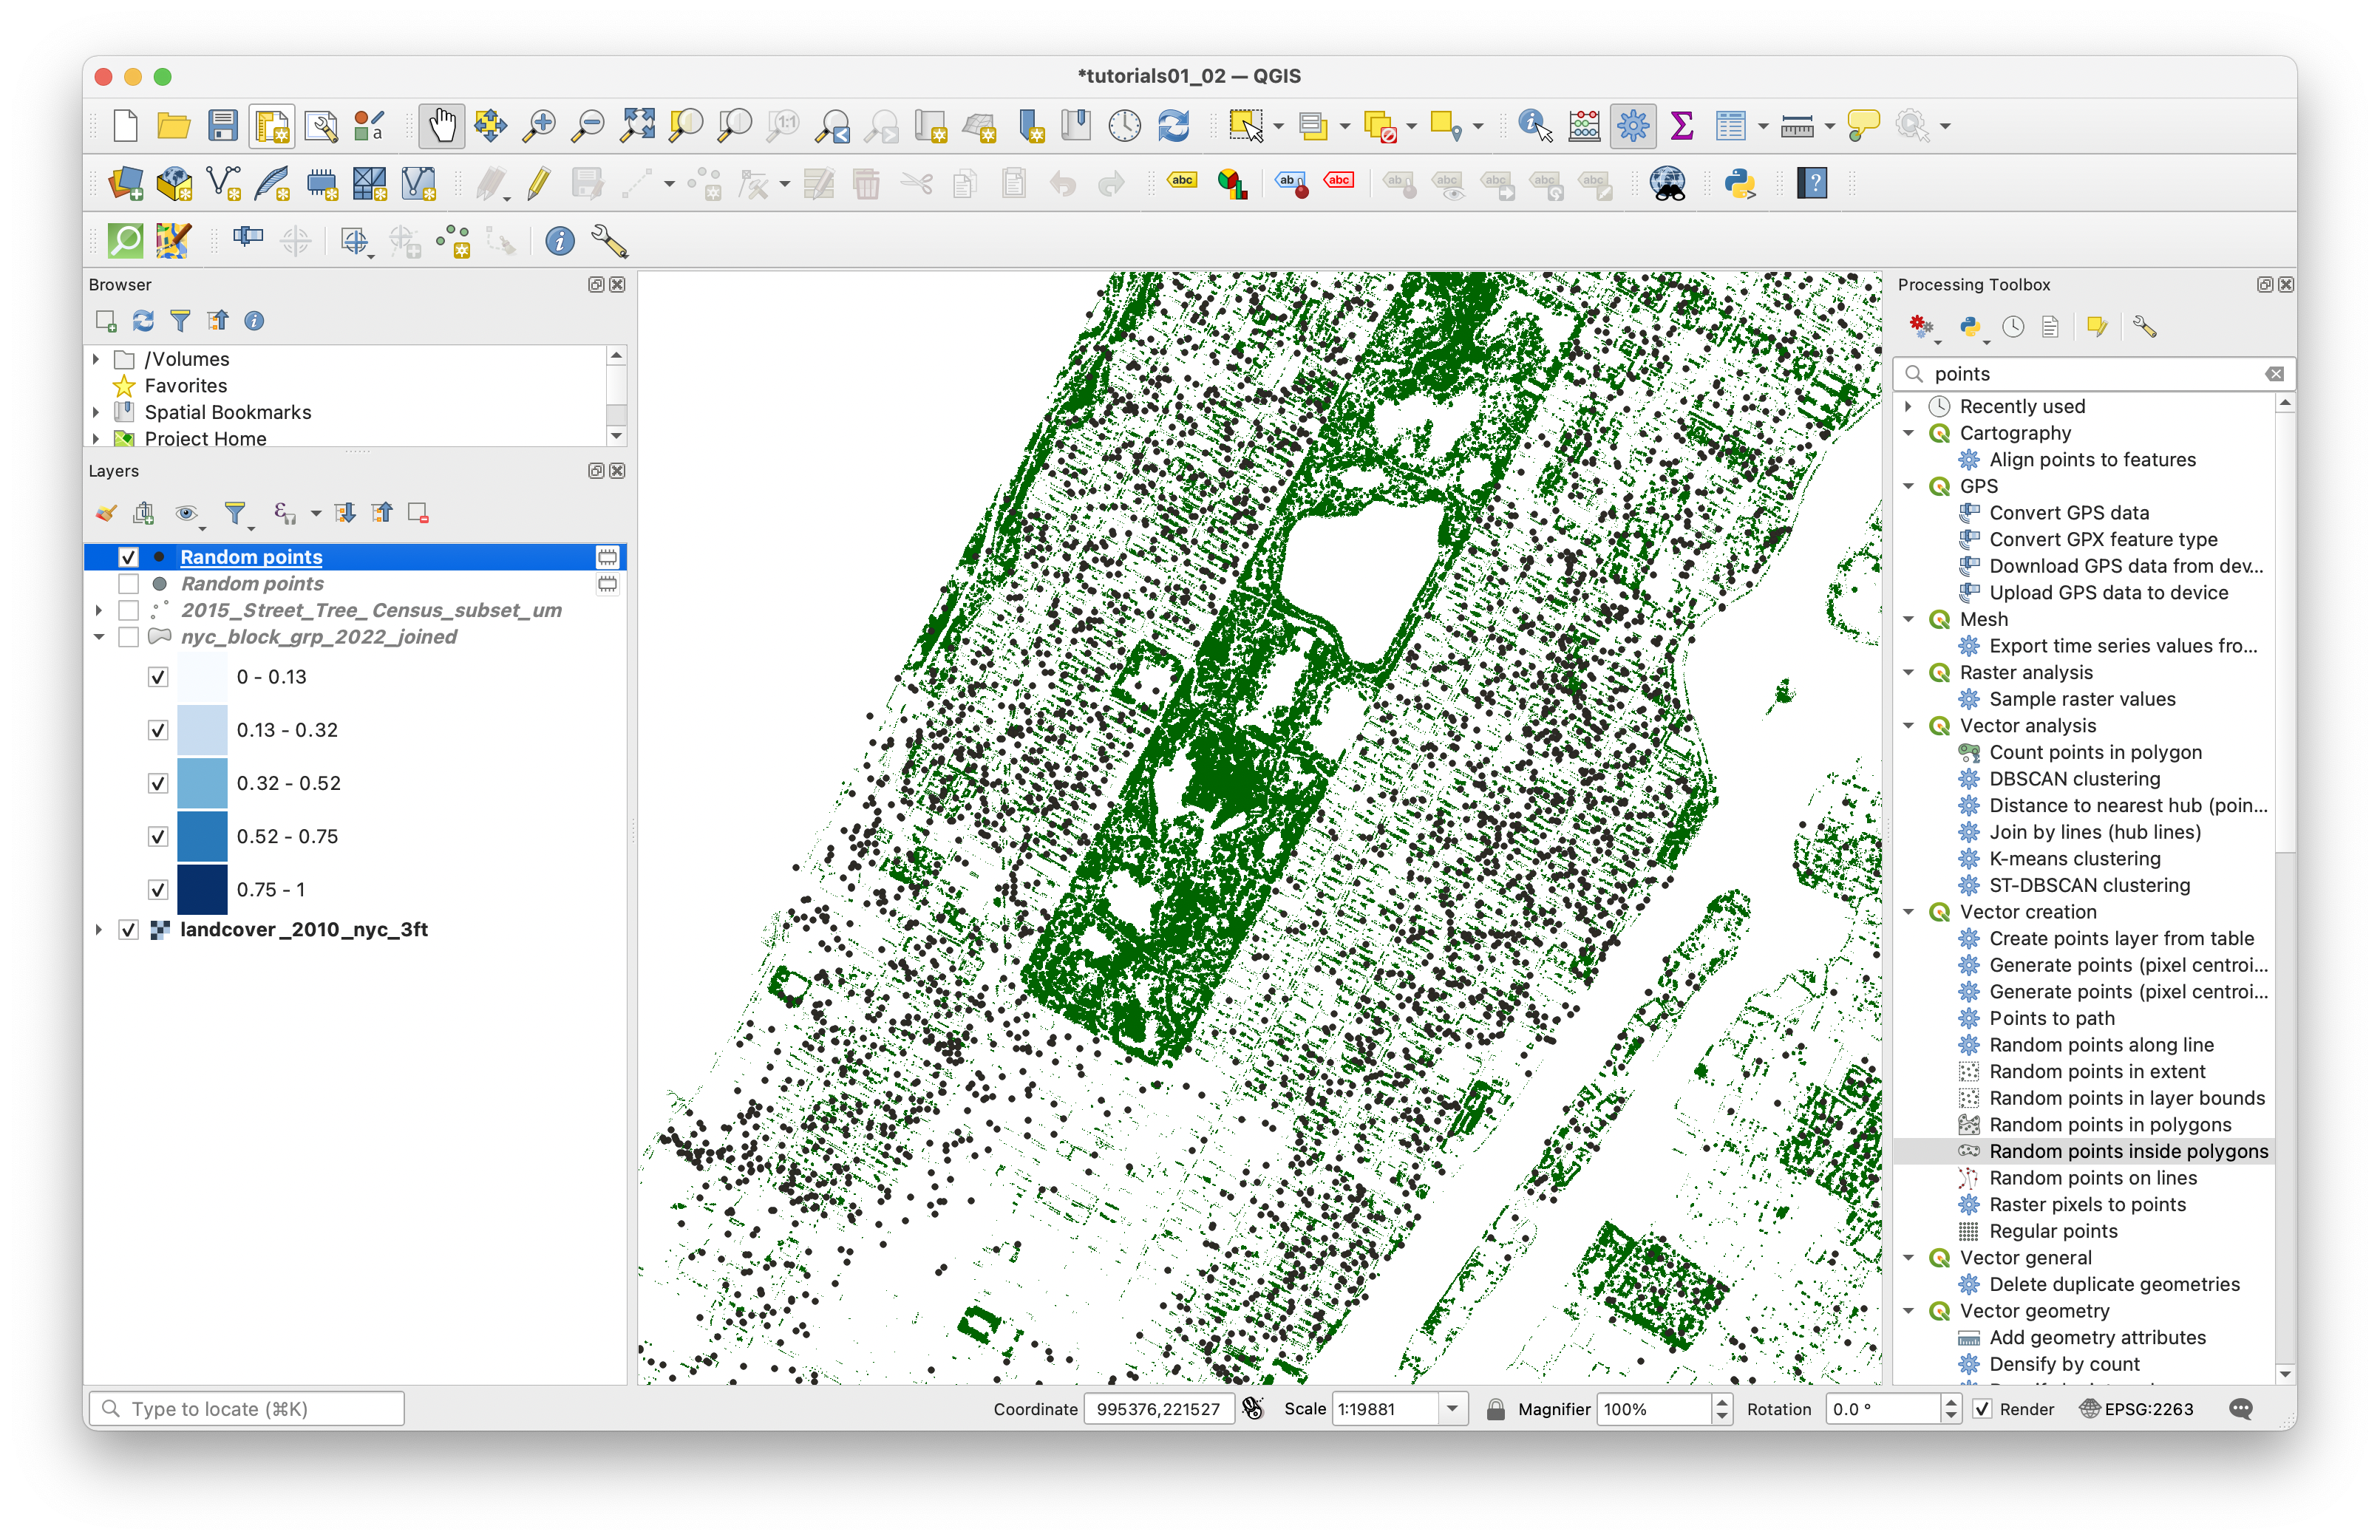Select Random points inside polygons algorithm
Image resolution: width=2380 pixels, height=1540 pixels.
2128,1151
